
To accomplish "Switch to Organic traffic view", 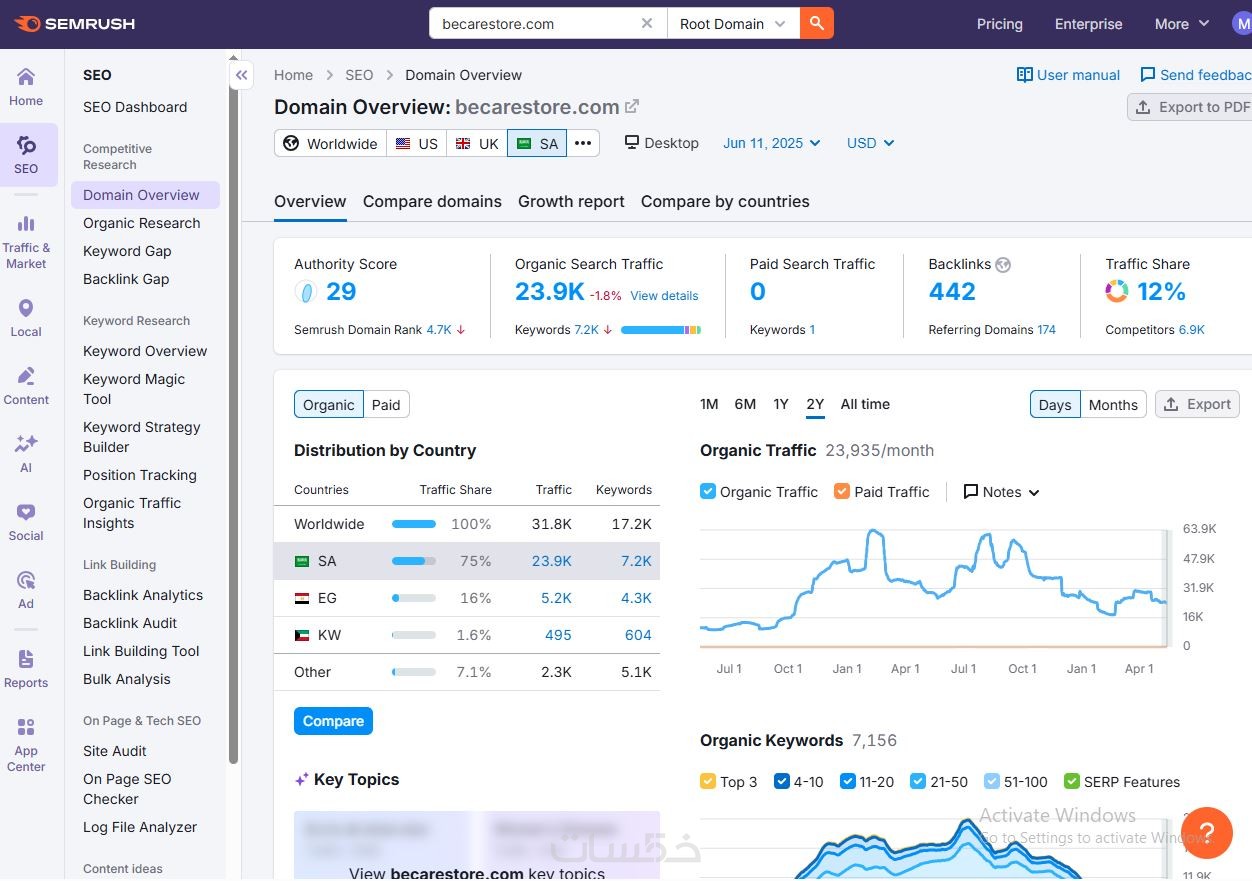I will [329, 404].
